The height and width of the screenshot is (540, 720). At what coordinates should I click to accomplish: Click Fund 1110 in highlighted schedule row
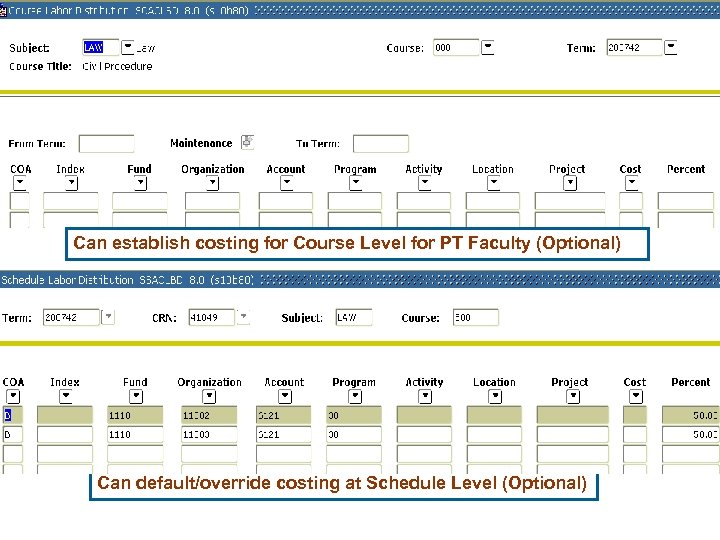pyautogui.click(x=135, y=415)
